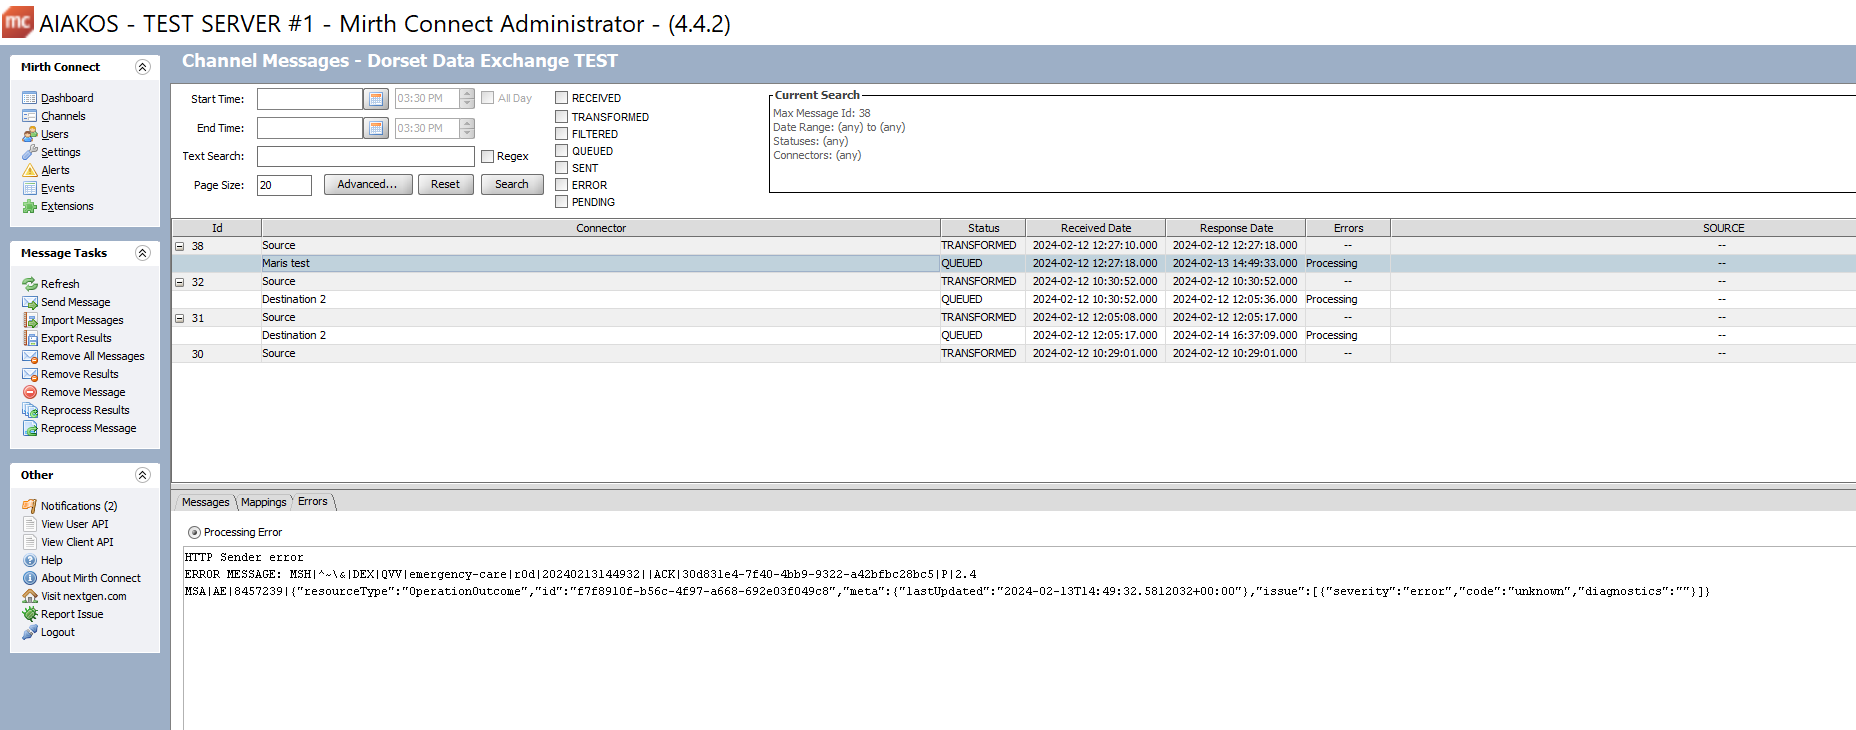Image resolution: width=1856 pixels, height=730 pixels.
Task: Click the Export Results icon
Action: pos(30,338)
